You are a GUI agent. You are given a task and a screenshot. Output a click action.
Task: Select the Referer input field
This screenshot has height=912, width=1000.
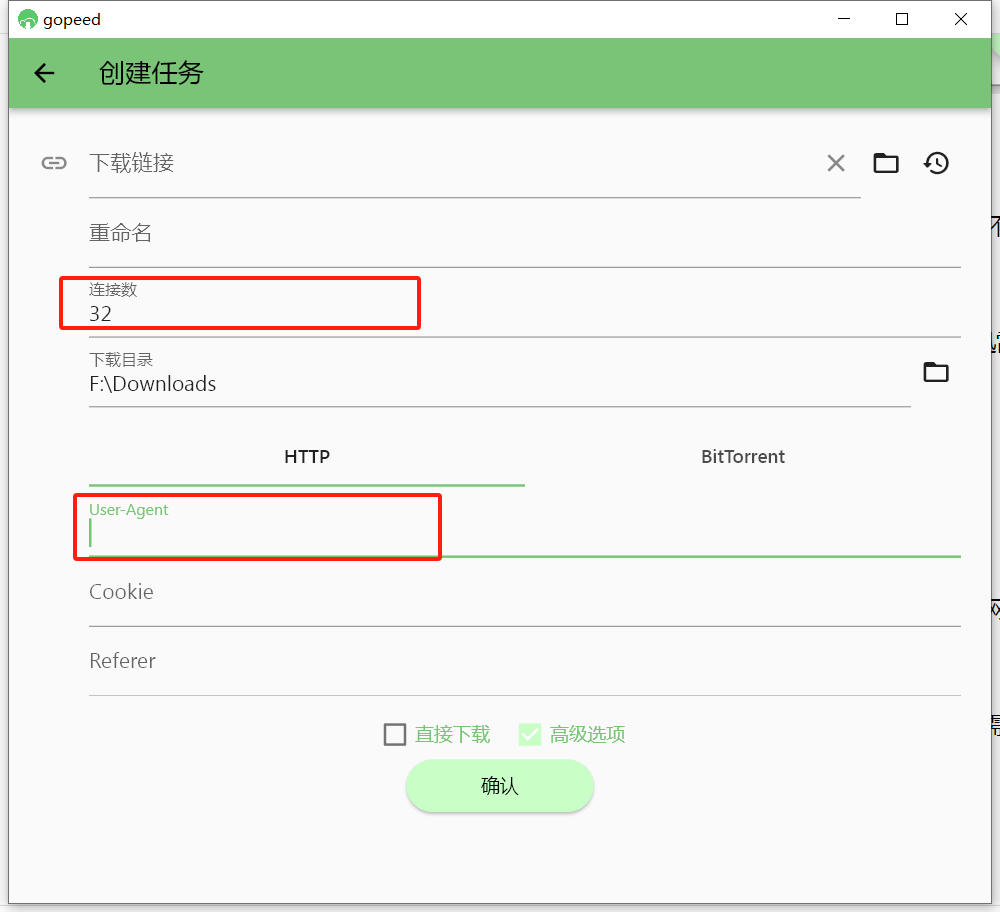click(300, 661)
